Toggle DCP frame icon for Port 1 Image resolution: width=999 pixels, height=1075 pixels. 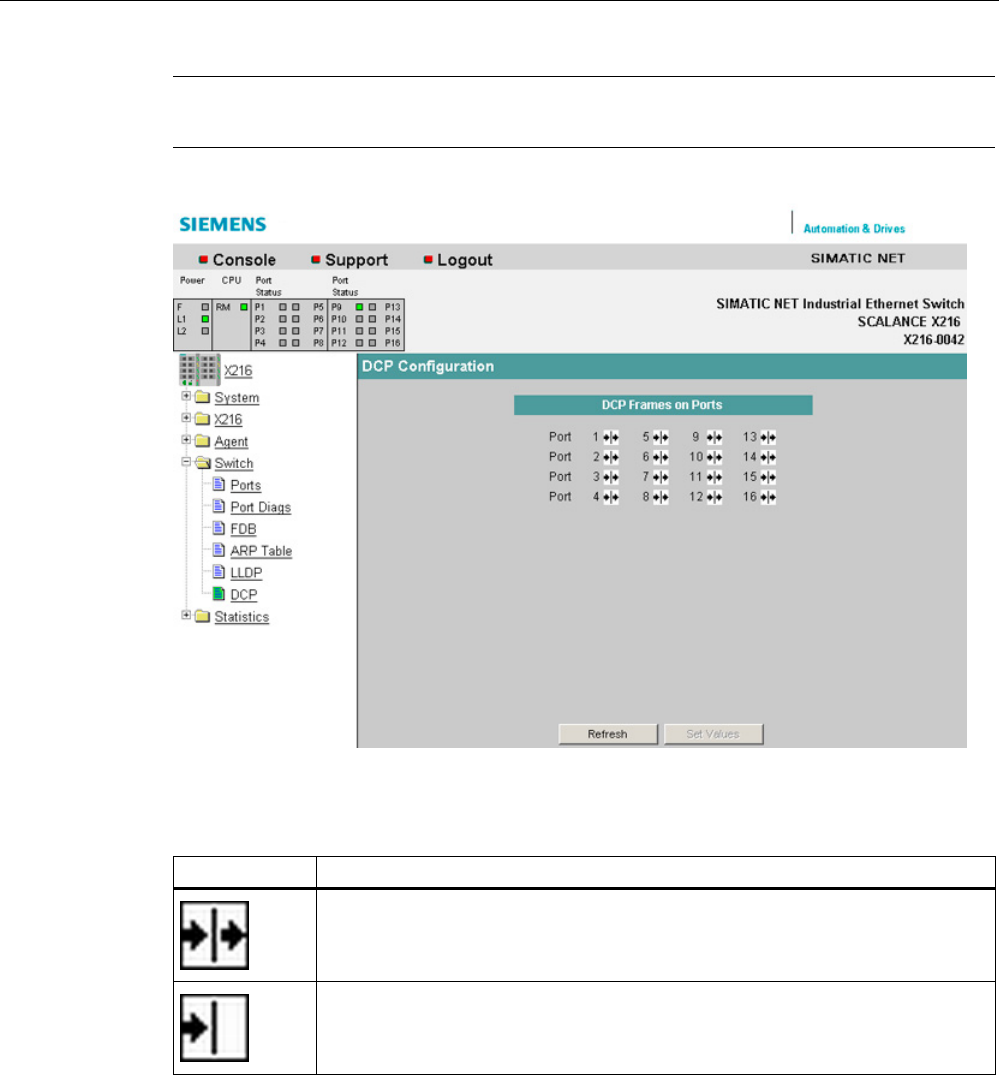click(x=611, y=437)
